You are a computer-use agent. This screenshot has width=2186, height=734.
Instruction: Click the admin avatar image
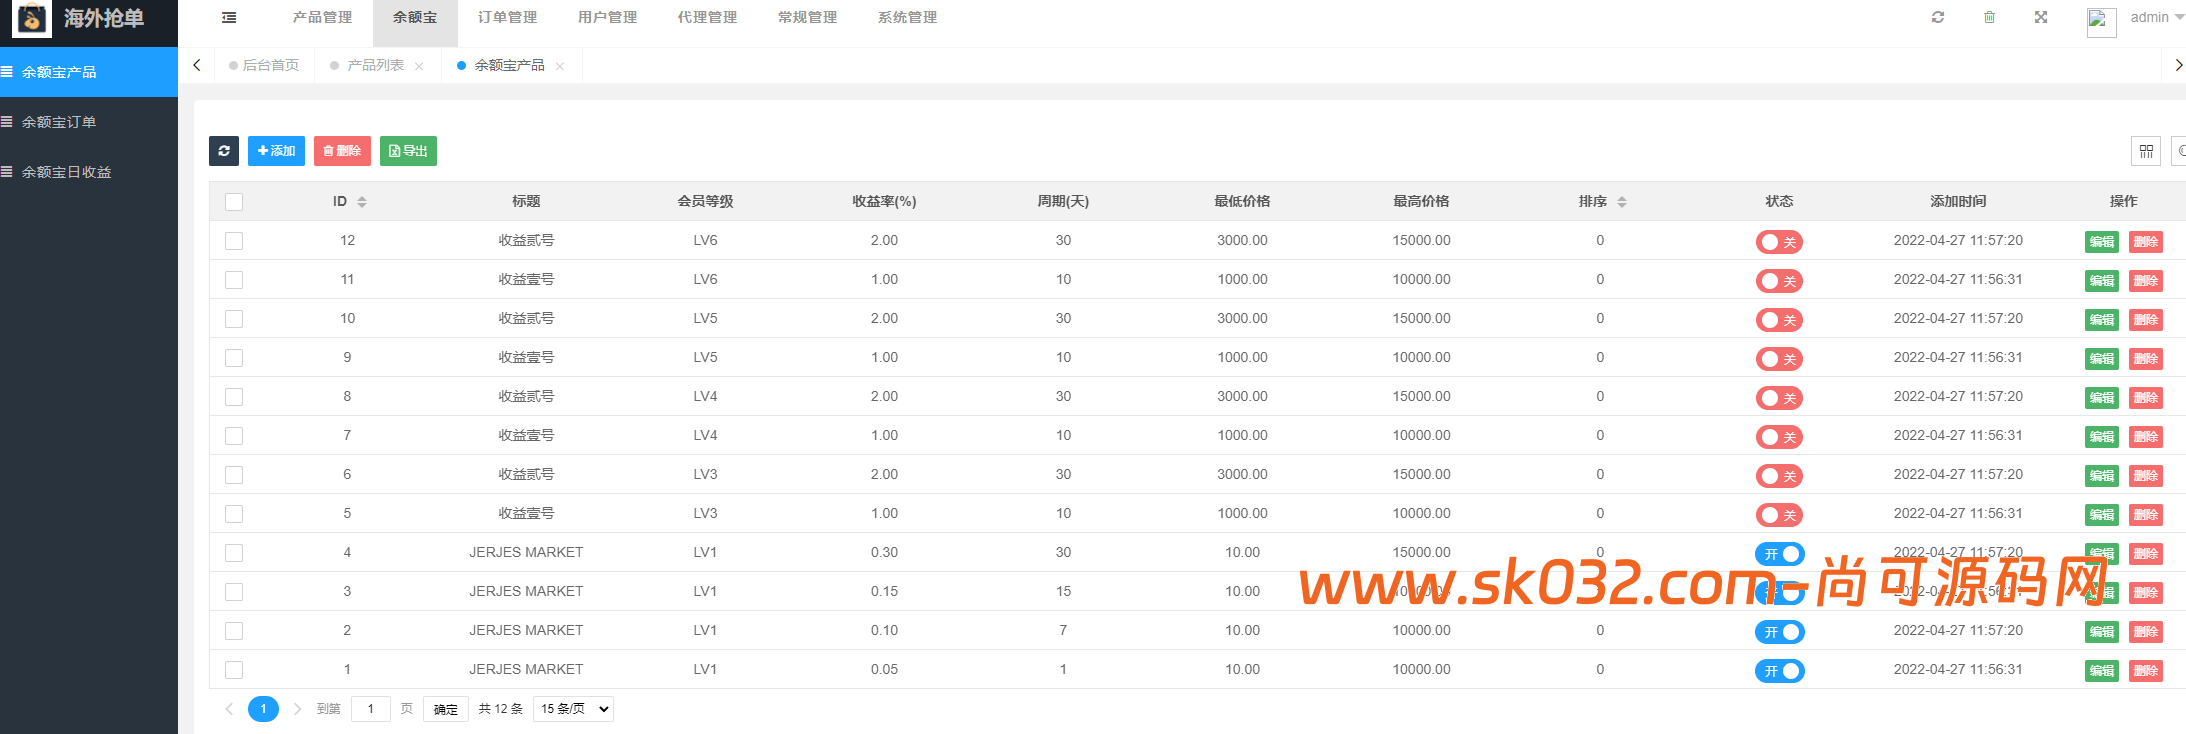(2101, 22)
